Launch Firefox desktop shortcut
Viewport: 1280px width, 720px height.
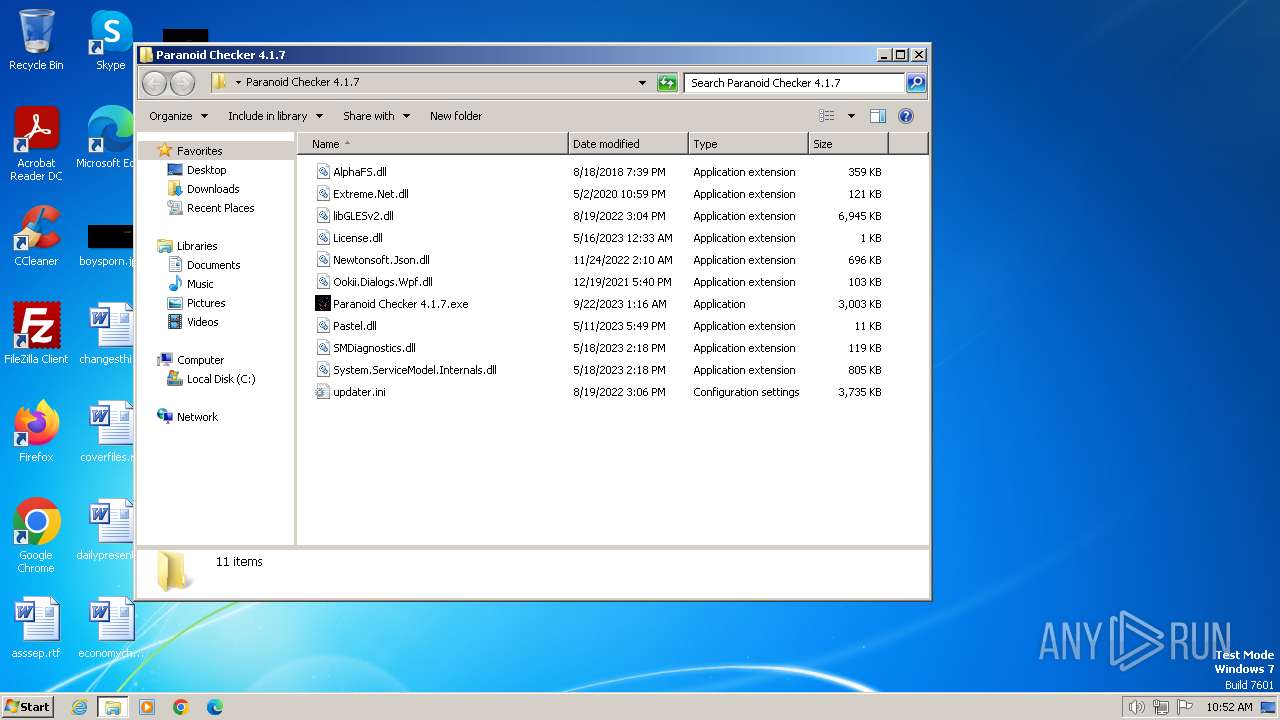click(x=36, y=432)
